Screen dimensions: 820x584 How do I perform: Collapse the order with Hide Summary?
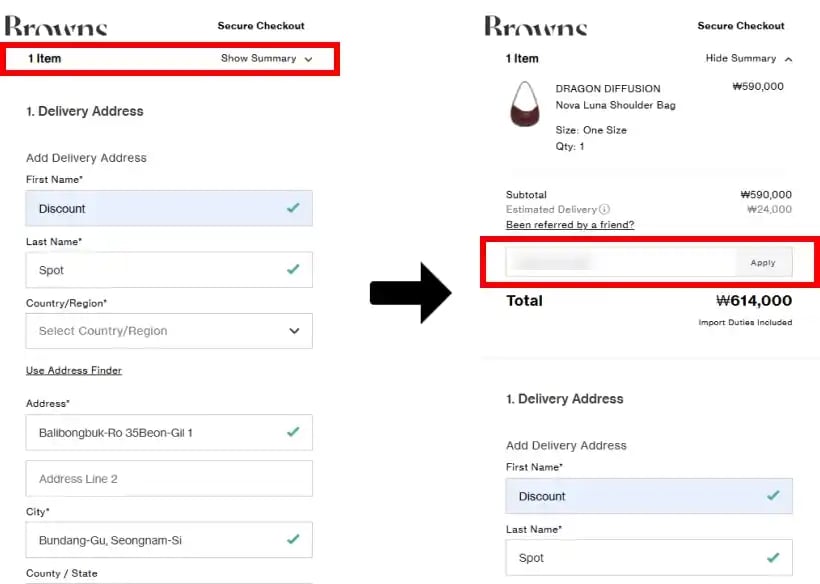748,59
